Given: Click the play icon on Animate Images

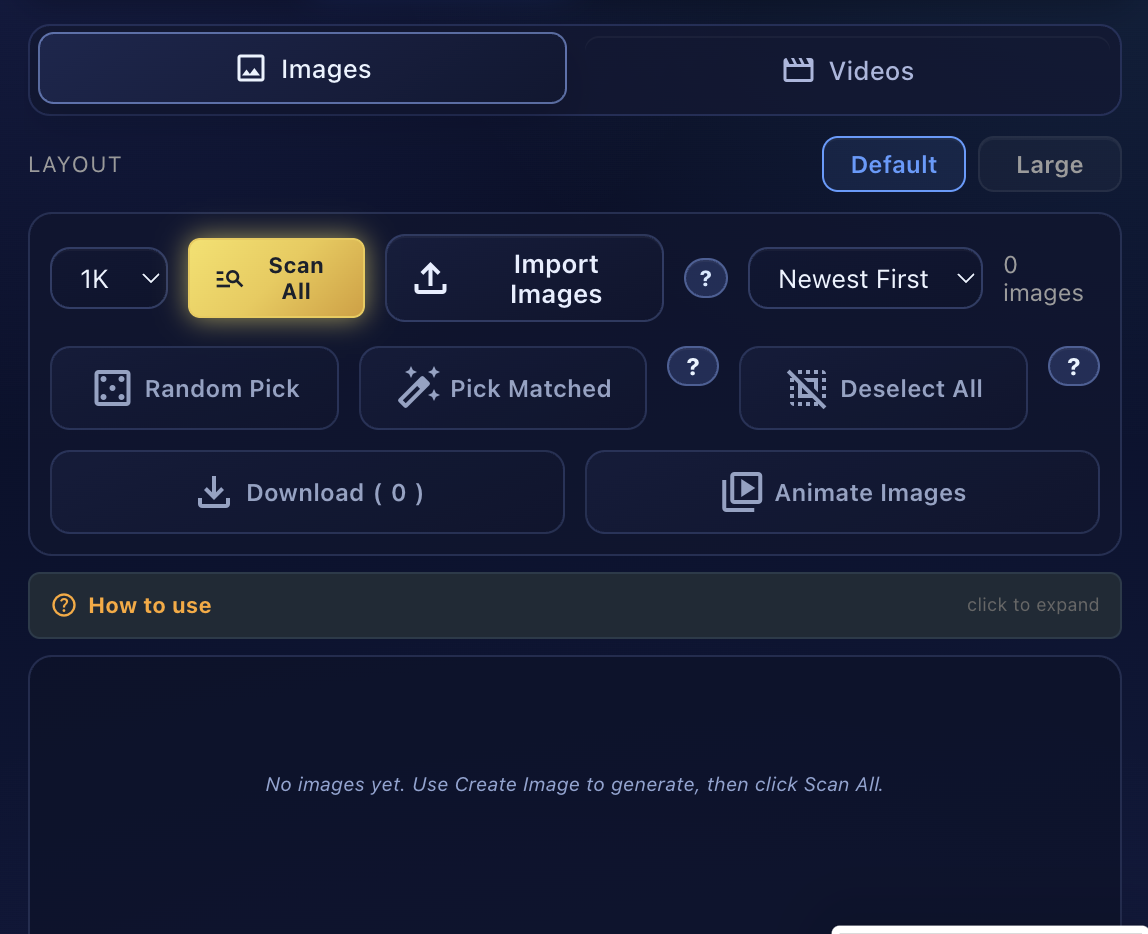Looking at the screenshot, I should tap(741, 492).
